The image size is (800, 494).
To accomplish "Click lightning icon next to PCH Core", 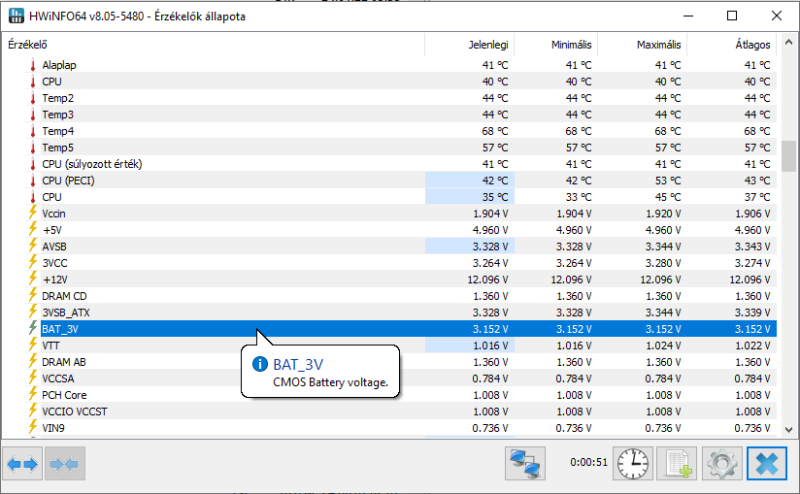I will pyautogui.click(x=33, y=394).
